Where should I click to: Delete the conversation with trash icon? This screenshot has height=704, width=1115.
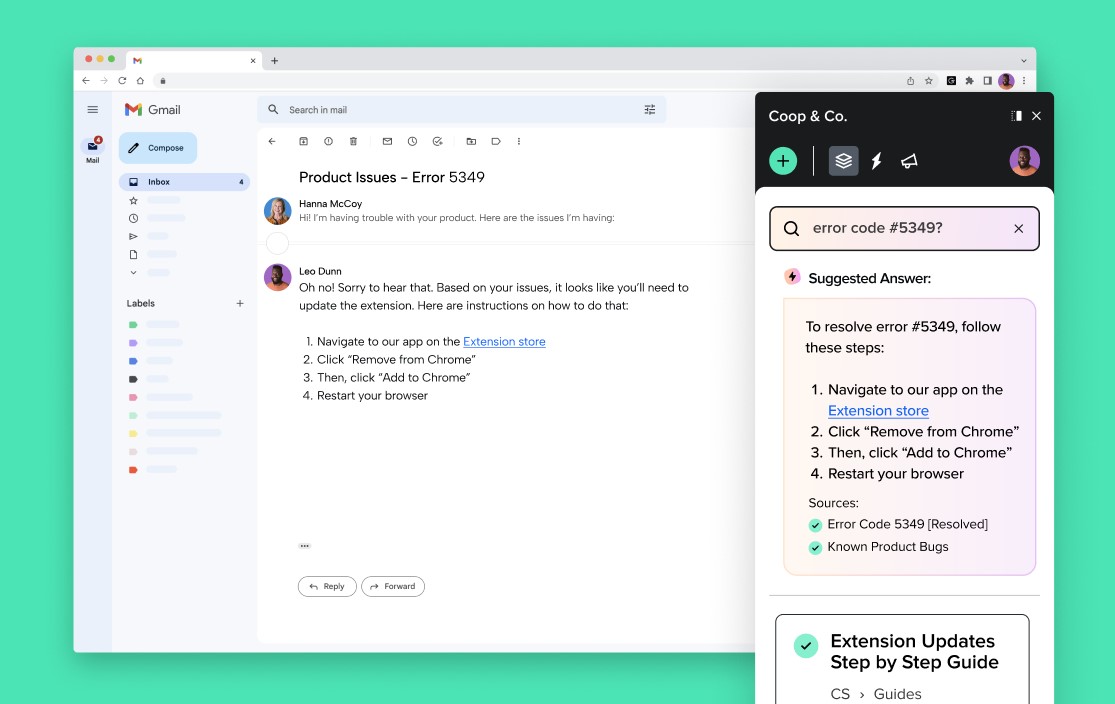353,142
